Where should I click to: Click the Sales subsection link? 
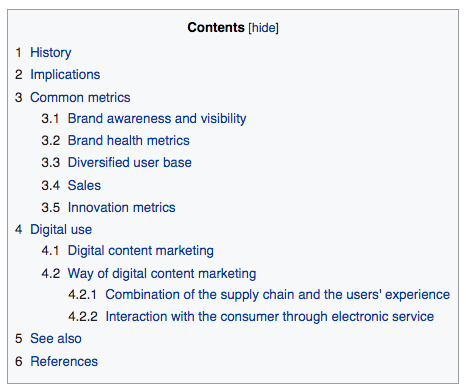click(84, 185)
